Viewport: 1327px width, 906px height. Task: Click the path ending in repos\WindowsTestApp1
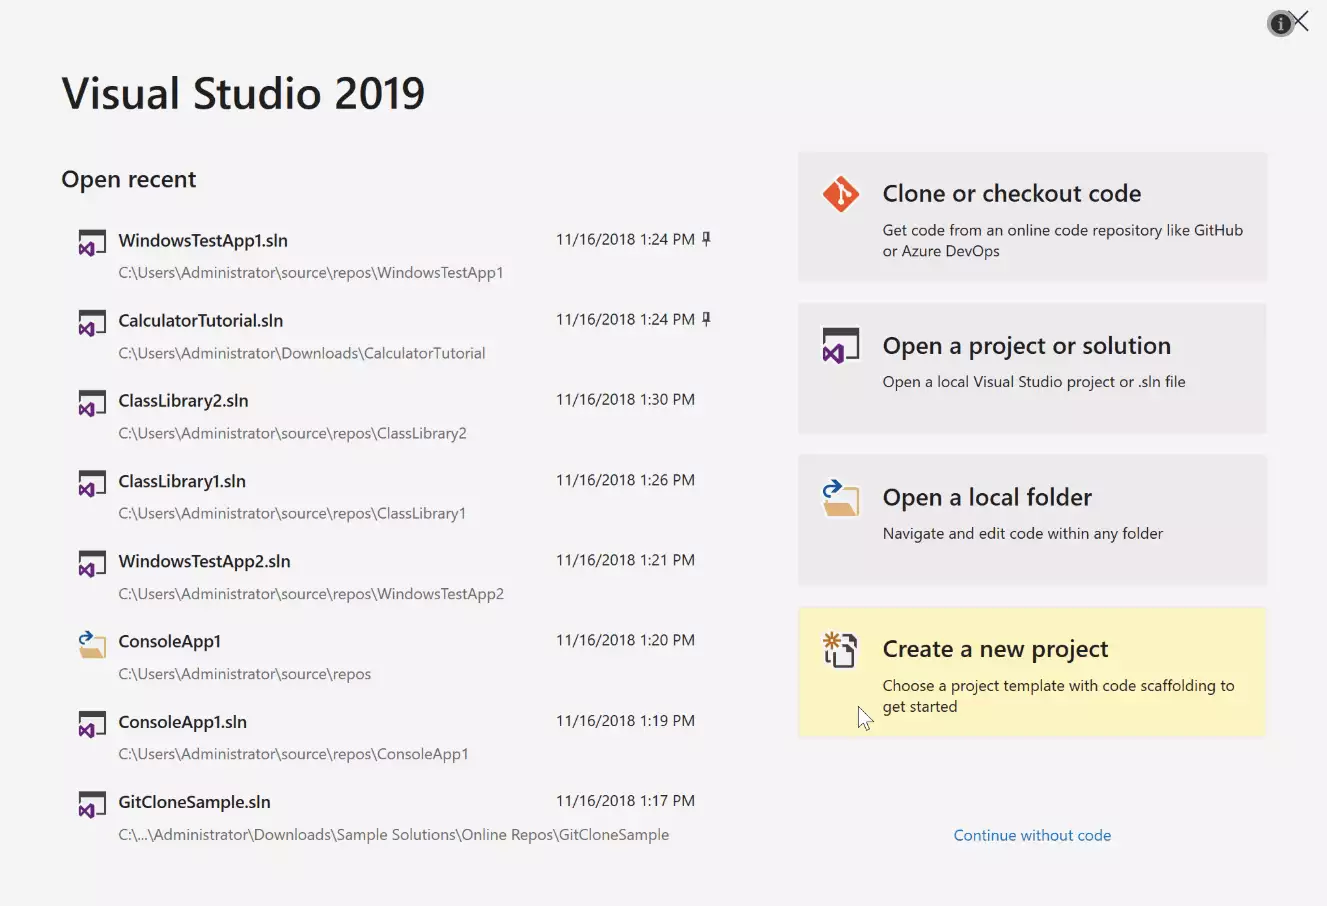311,272
